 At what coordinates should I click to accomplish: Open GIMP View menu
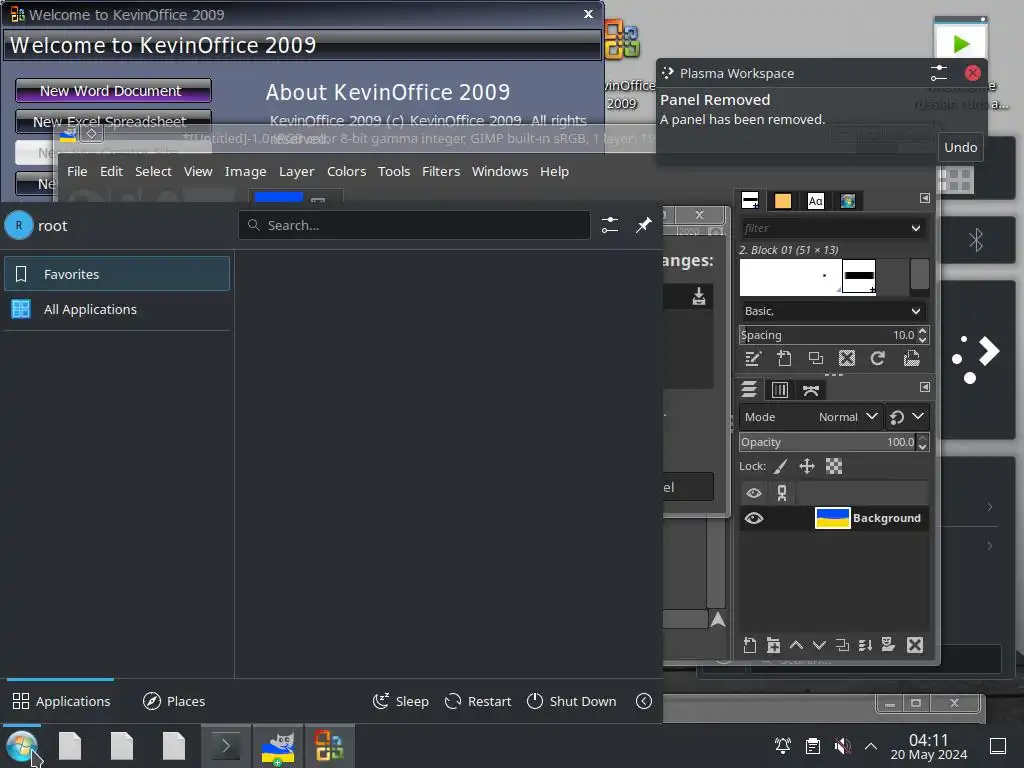coord(198,171)
